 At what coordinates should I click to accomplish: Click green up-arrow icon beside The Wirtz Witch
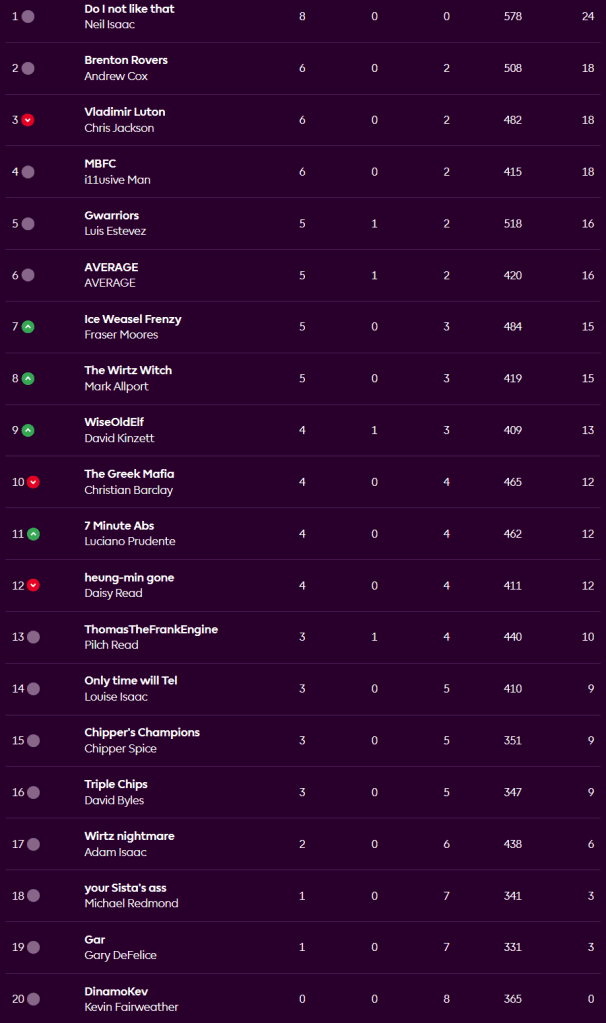(28, 379)
